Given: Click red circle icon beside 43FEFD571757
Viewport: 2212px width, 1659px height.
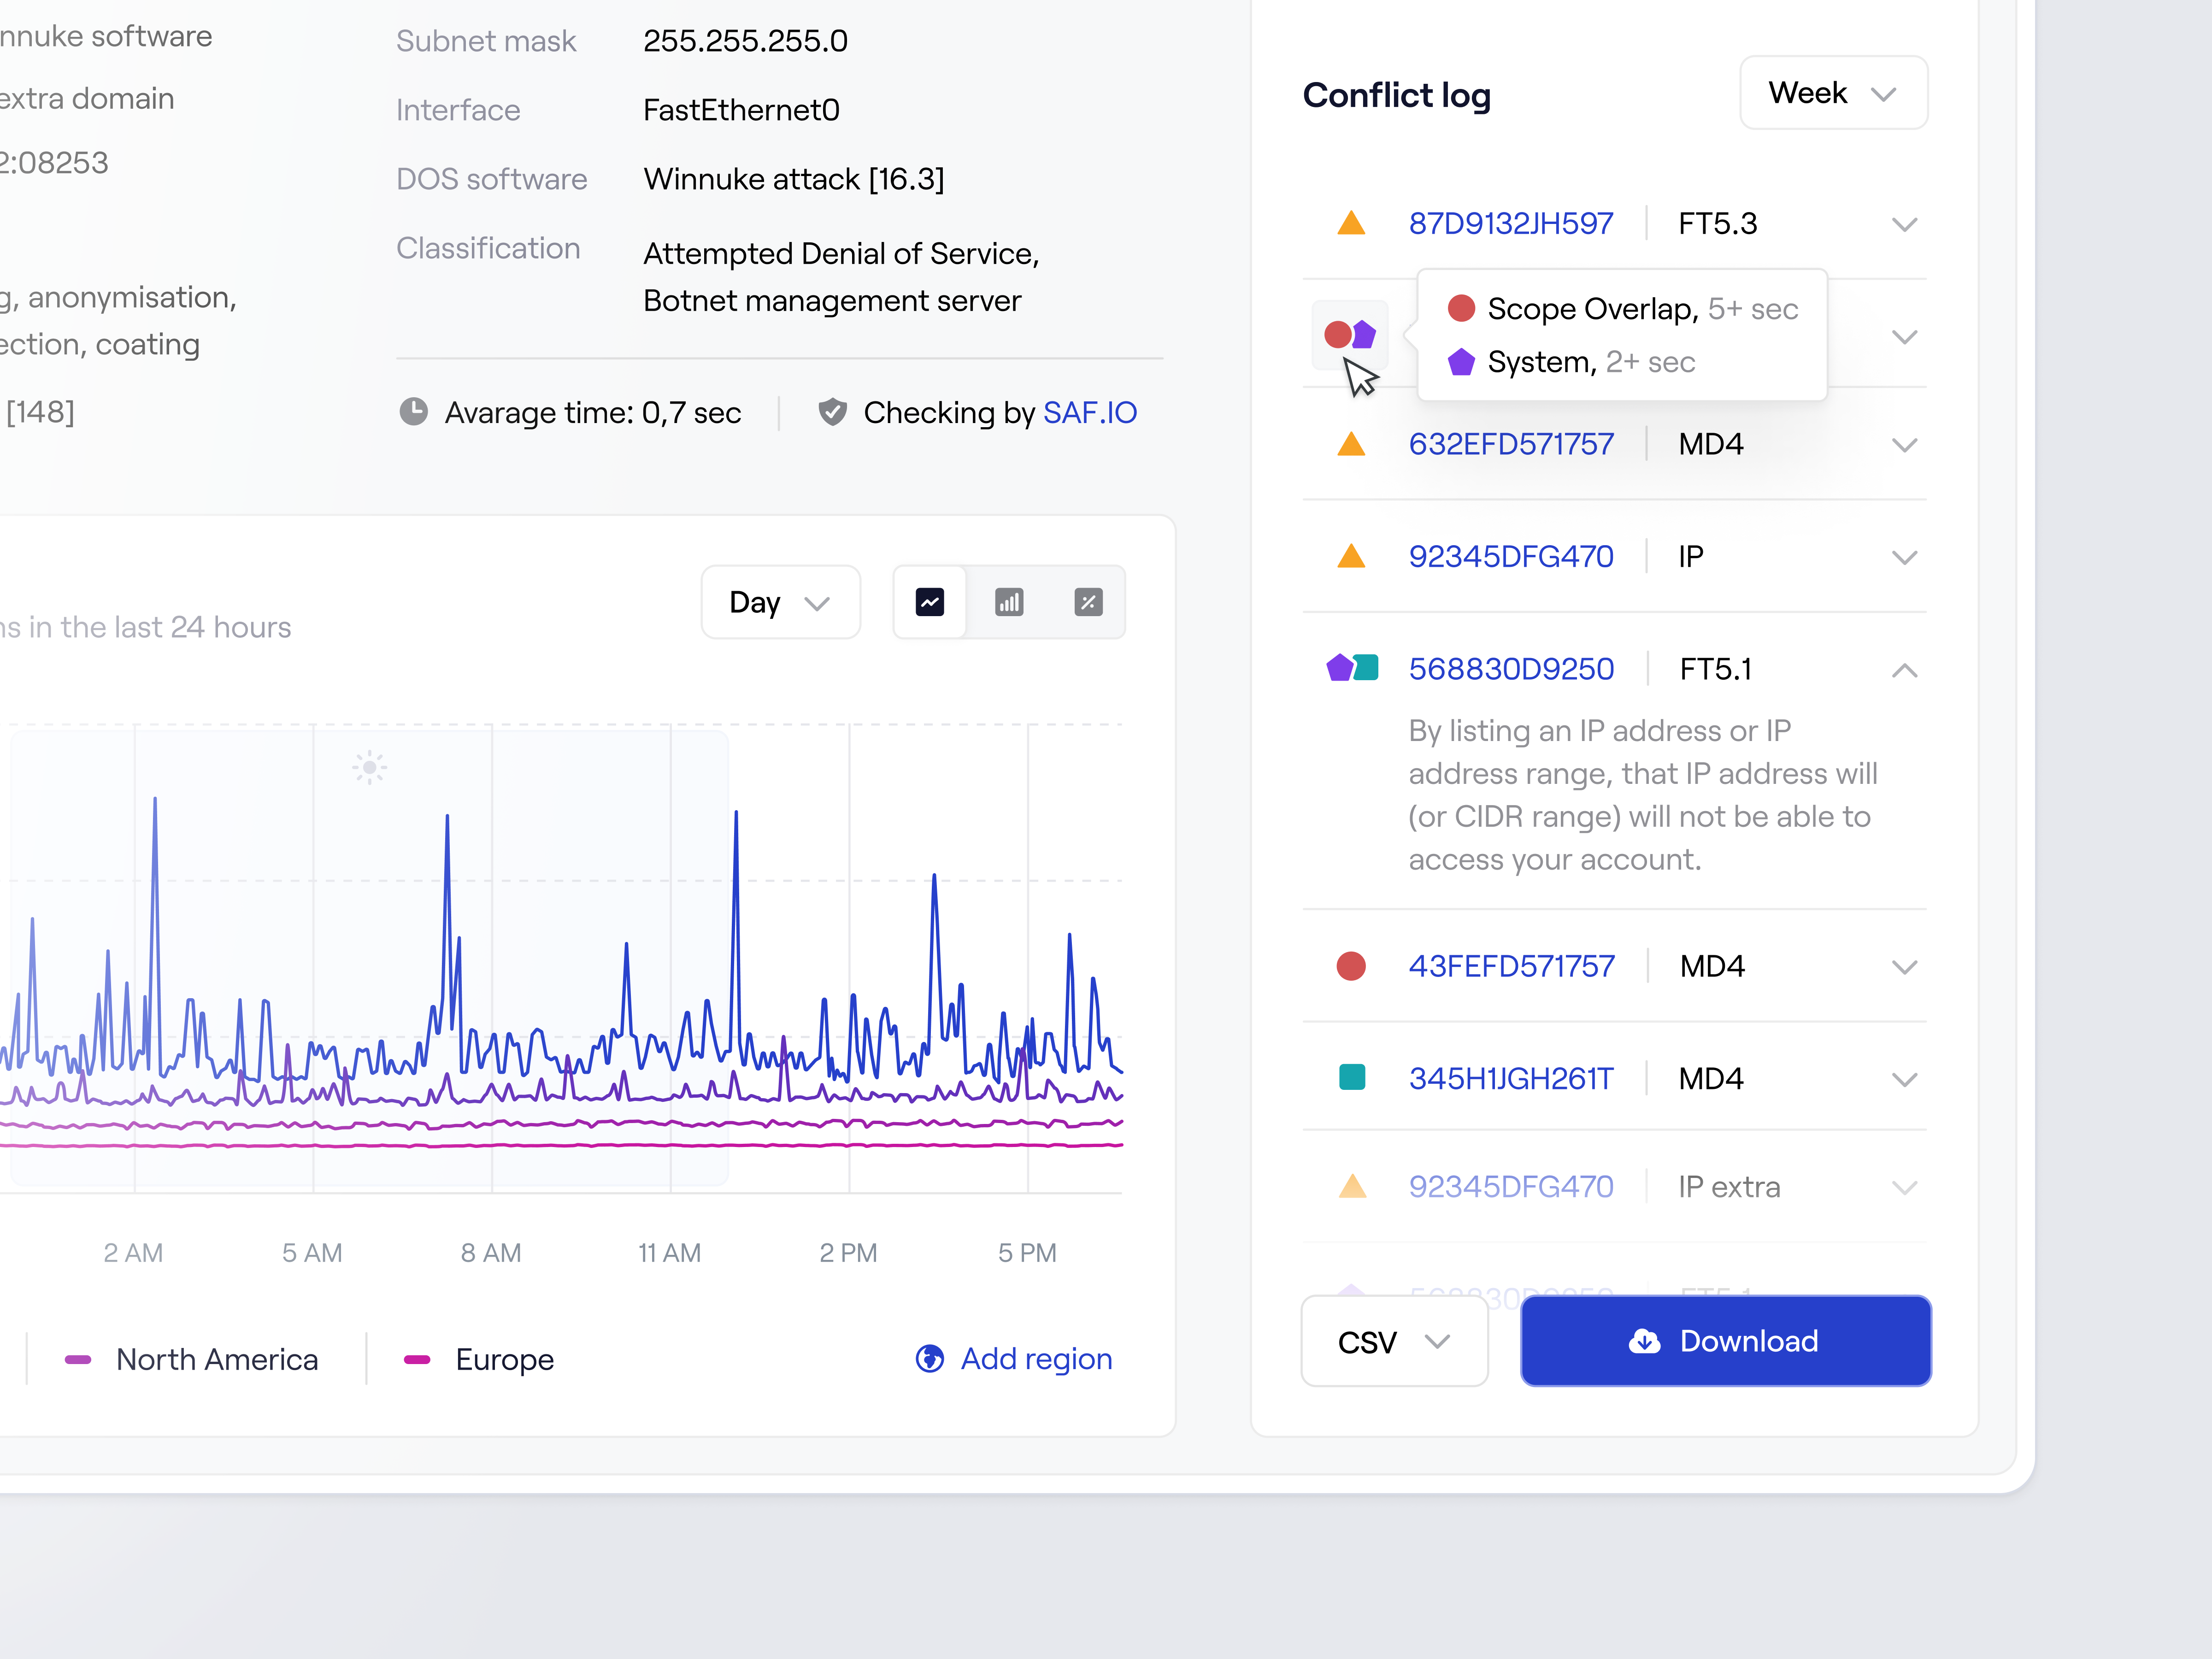Looking at the screenshot, I should coord(1351,965).
